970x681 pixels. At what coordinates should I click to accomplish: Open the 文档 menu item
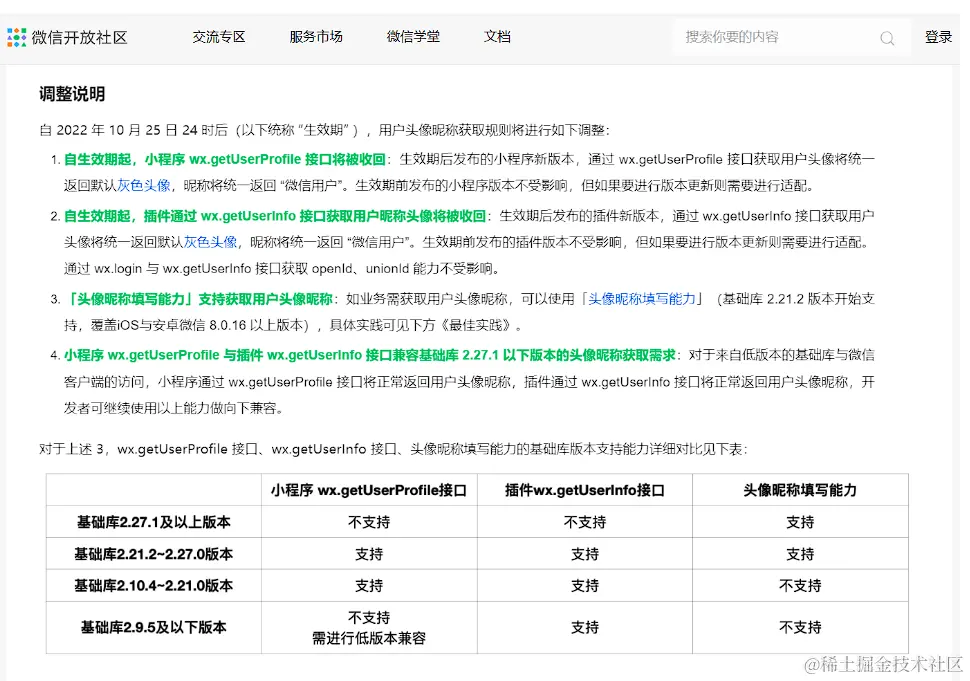[x=497, y=37]
